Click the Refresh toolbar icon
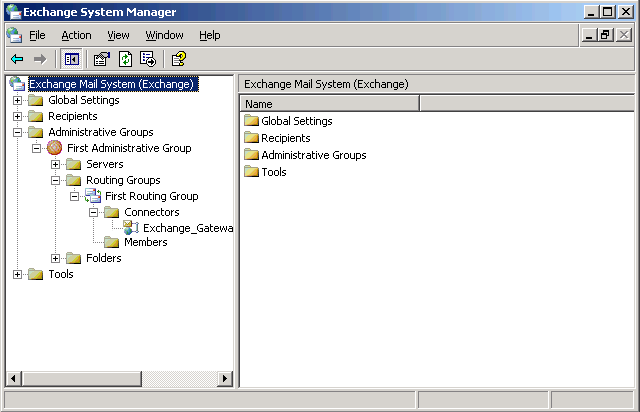The width and height of the screenshot is (640, 412). click(125, 59)
